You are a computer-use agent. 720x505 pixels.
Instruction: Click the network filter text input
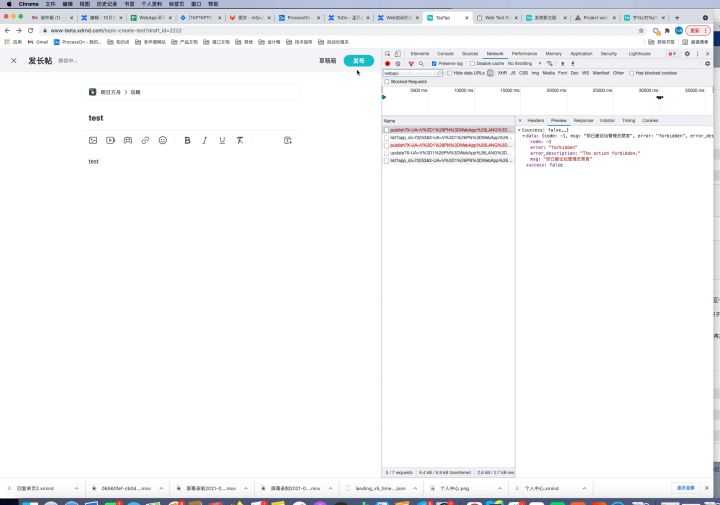(x=413, y=73)
